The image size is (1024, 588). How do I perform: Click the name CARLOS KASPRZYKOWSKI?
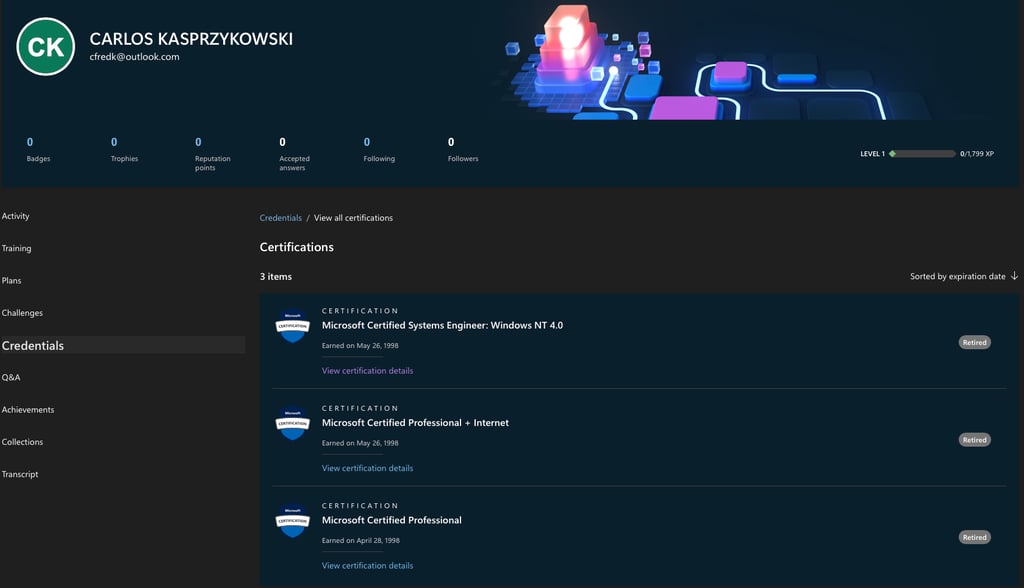(191, 39)
